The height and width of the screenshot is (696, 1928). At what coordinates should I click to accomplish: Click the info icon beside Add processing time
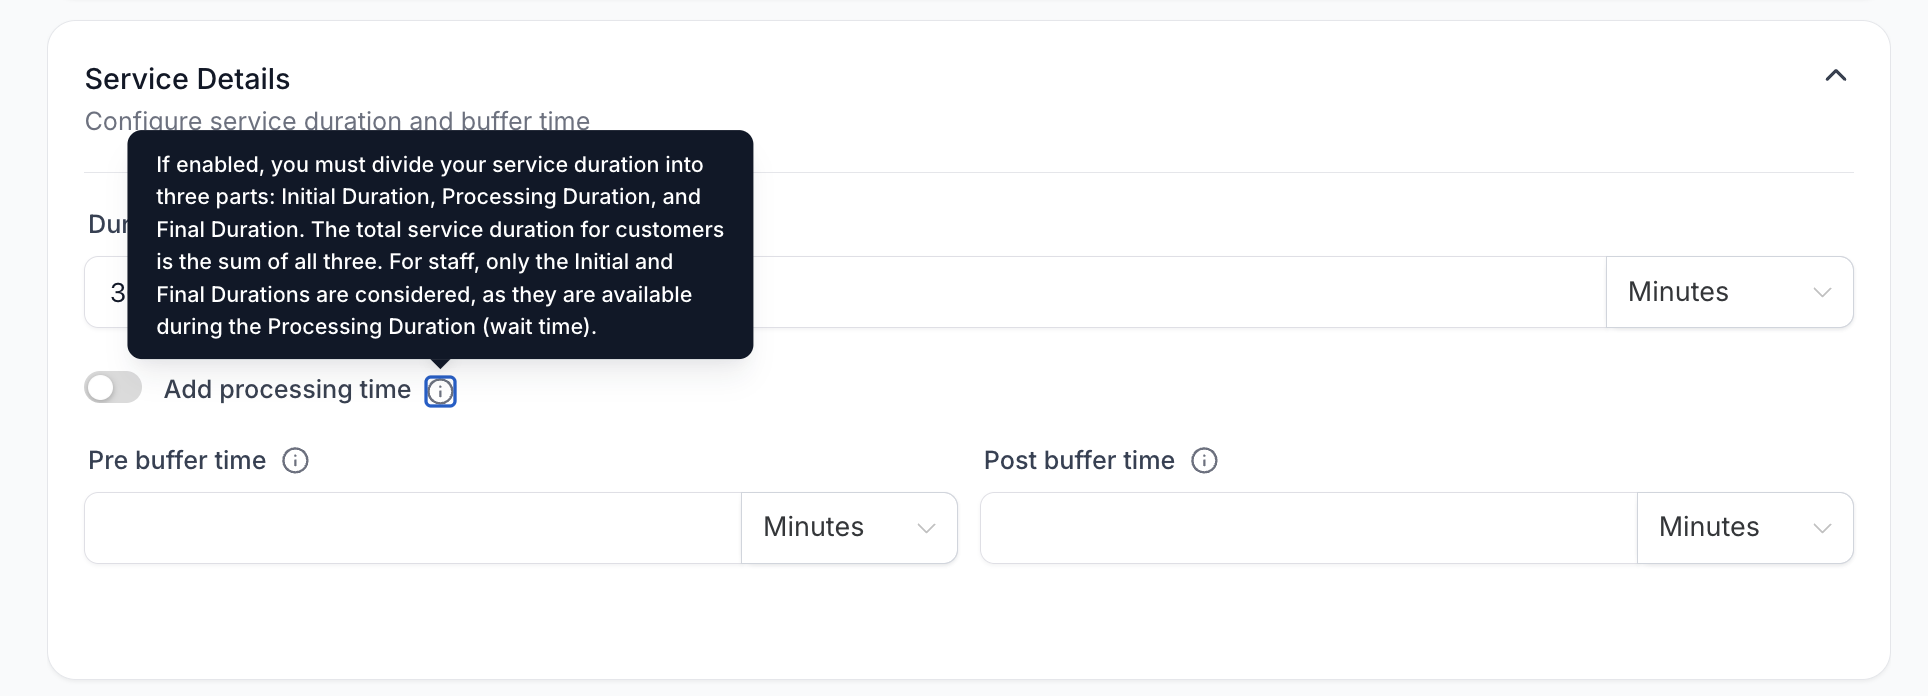(440, 391)
